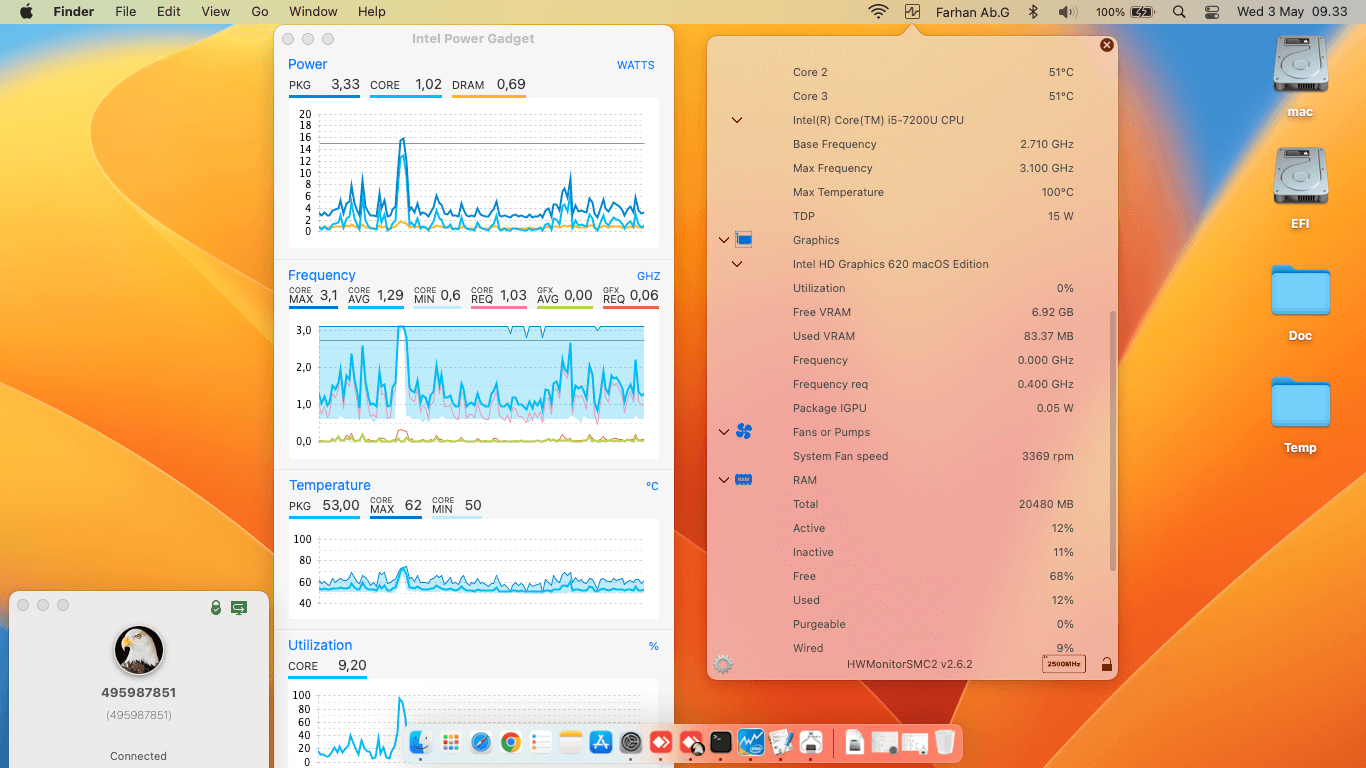Collapse the Intel Core i5-7200U CPU section
Image resolution: width=1366 pixels, height=768 pixels.
pos(737,120)
